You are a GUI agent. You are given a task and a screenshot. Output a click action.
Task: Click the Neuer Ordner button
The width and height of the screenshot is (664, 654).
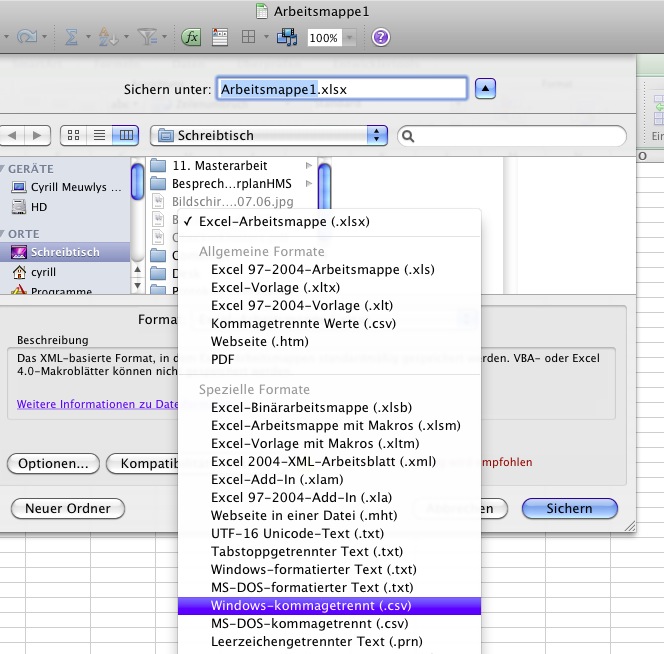coord(68,508)
